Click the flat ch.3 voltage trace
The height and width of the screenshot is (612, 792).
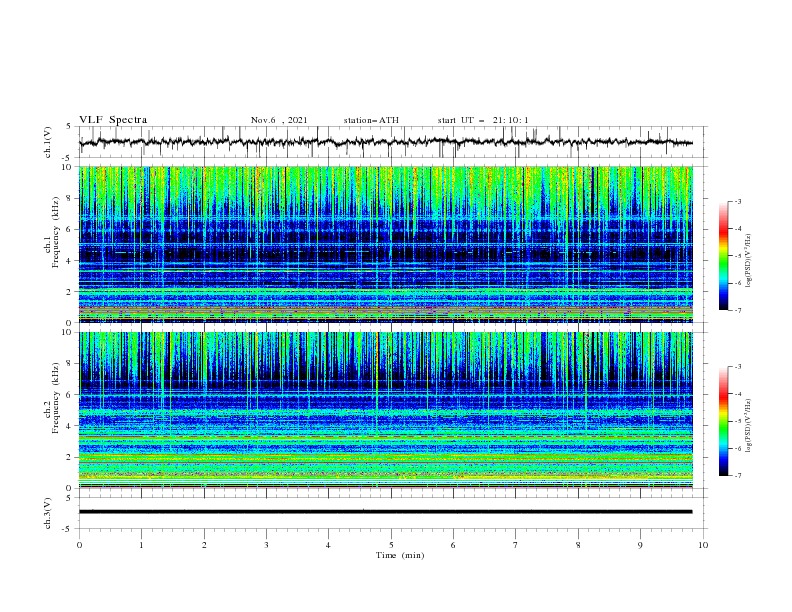point(385,512)
